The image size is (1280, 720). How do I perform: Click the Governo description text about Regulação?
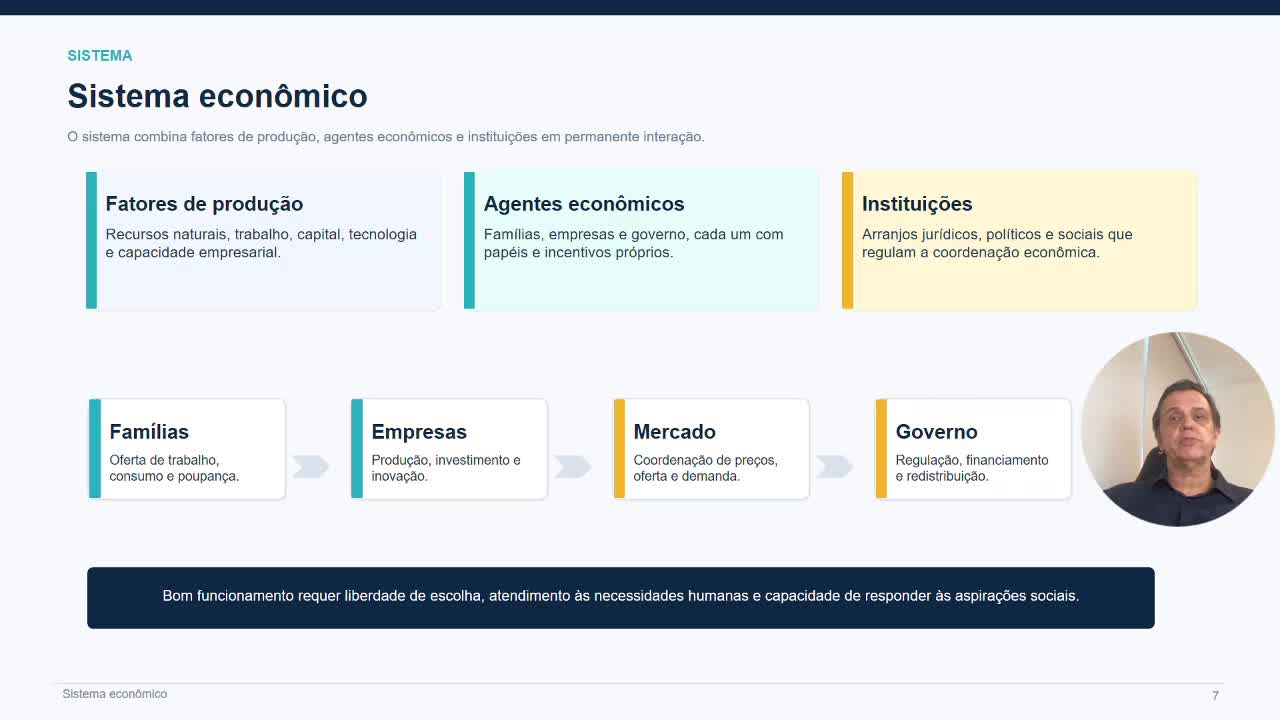[971, 468]
